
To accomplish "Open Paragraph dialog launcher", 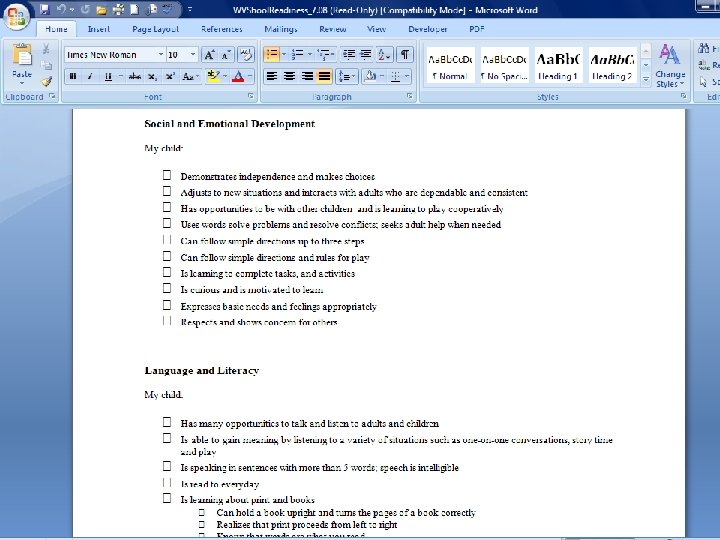I will pyautogui.click(x=410, y=96).
